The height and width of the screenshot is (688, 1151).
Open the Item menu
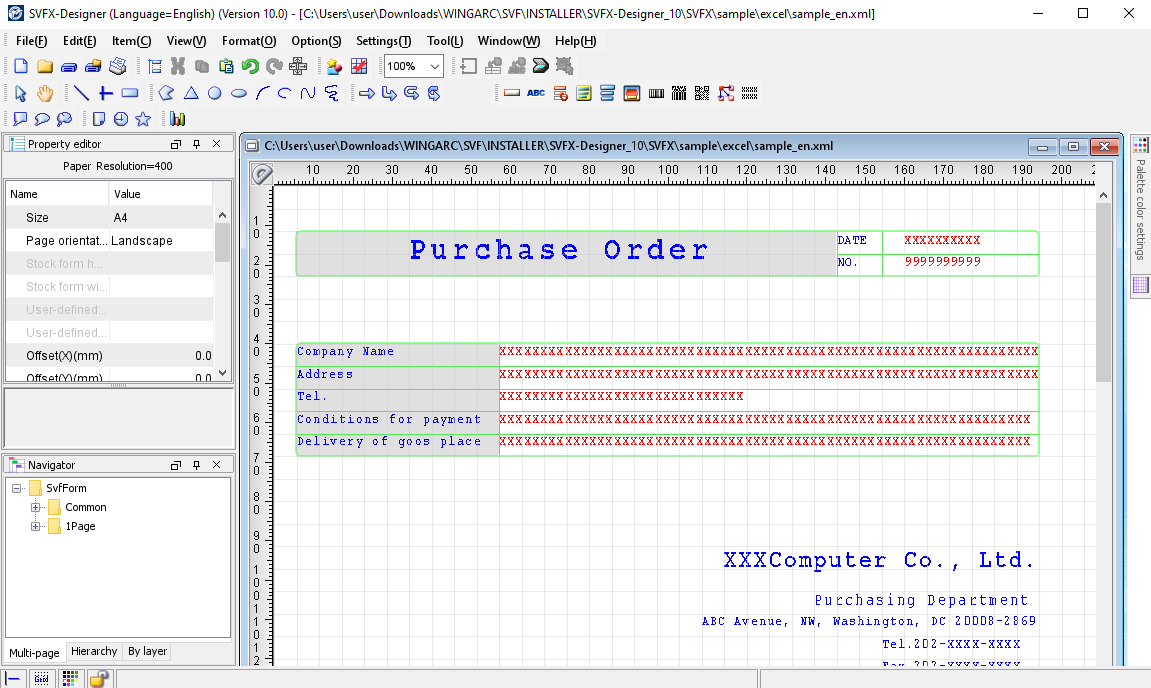131,41
